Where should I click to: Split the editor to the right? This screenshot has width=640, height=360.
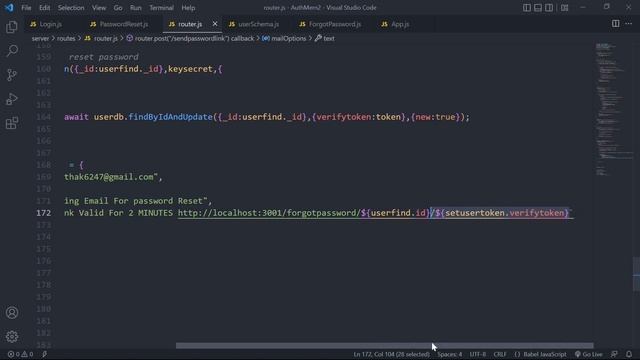pyautogui.click(x=616, y=24)
